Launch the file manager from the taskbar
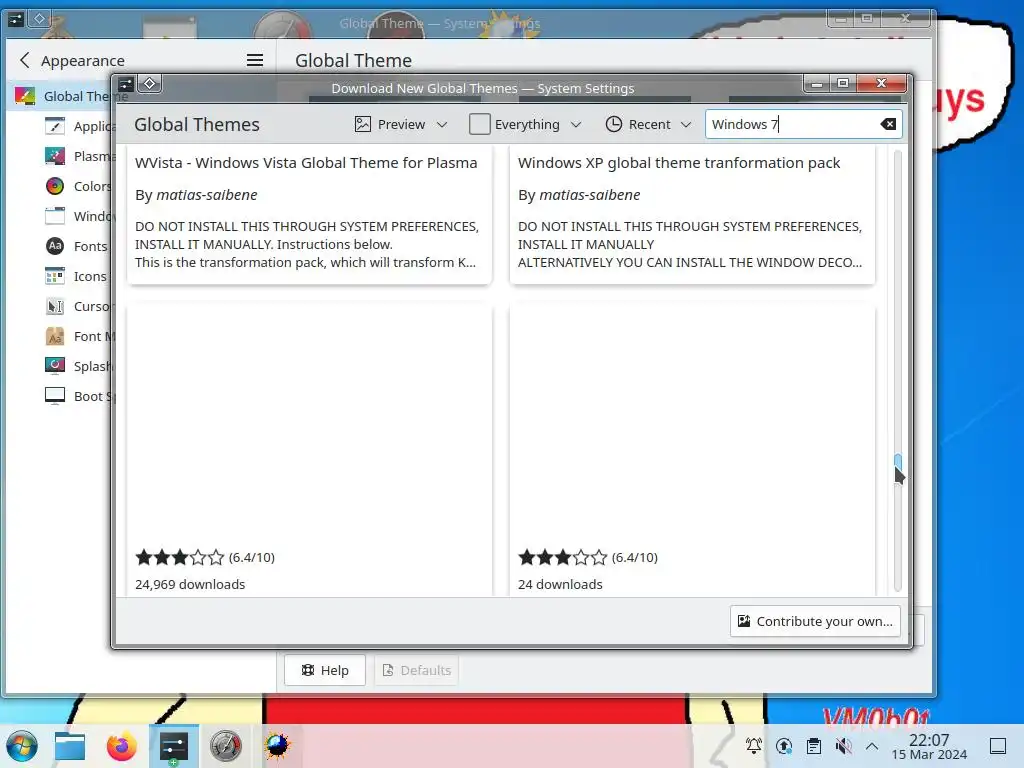 70,746
